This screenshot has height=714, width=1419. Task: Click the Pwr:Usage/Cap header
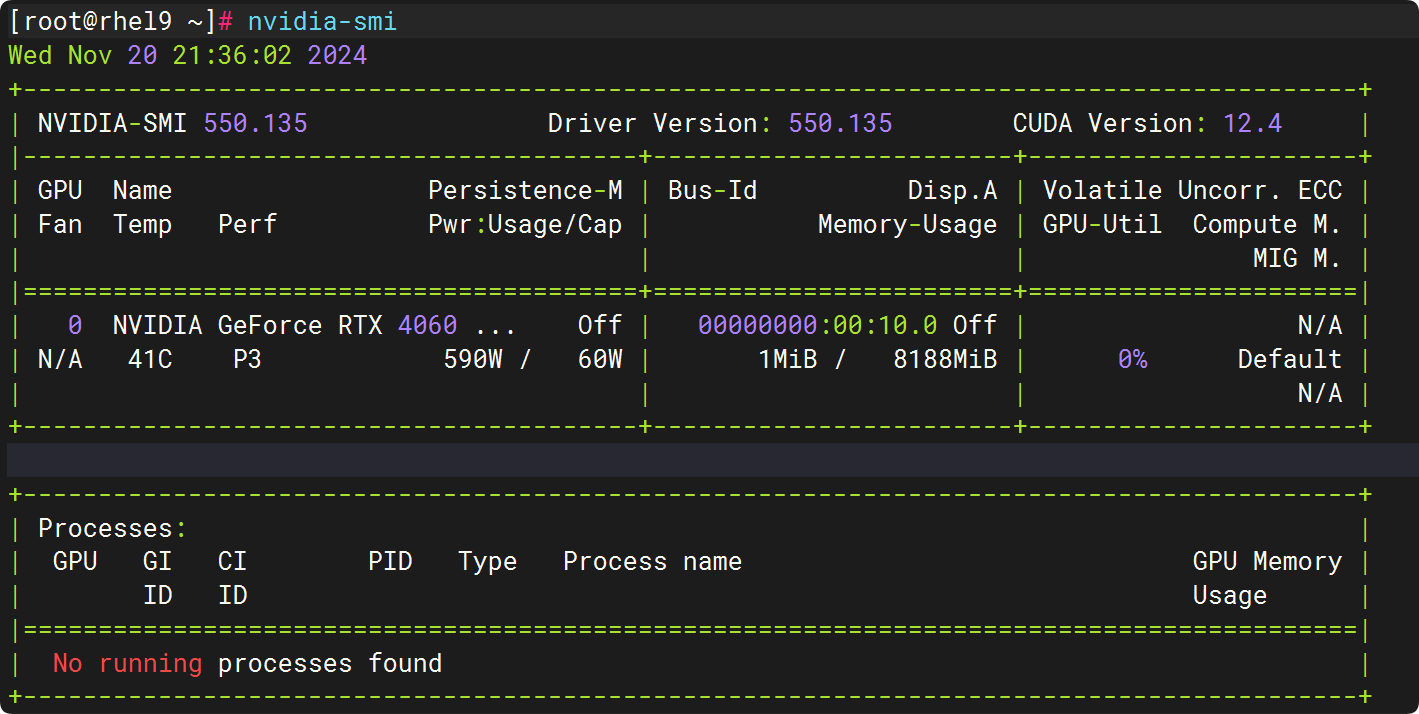click(525, 224)
